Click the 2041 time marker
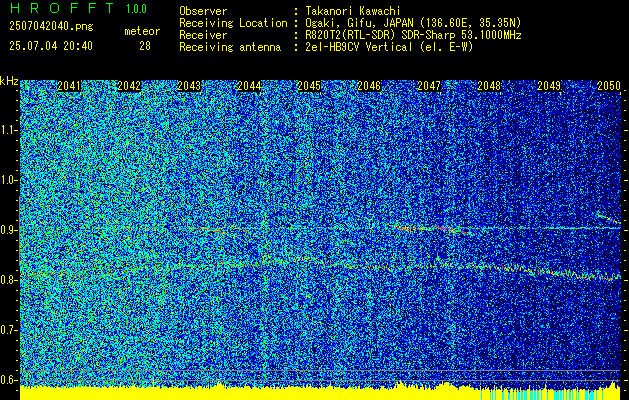Screen dimensions: 629x400 tap(69, 86)
